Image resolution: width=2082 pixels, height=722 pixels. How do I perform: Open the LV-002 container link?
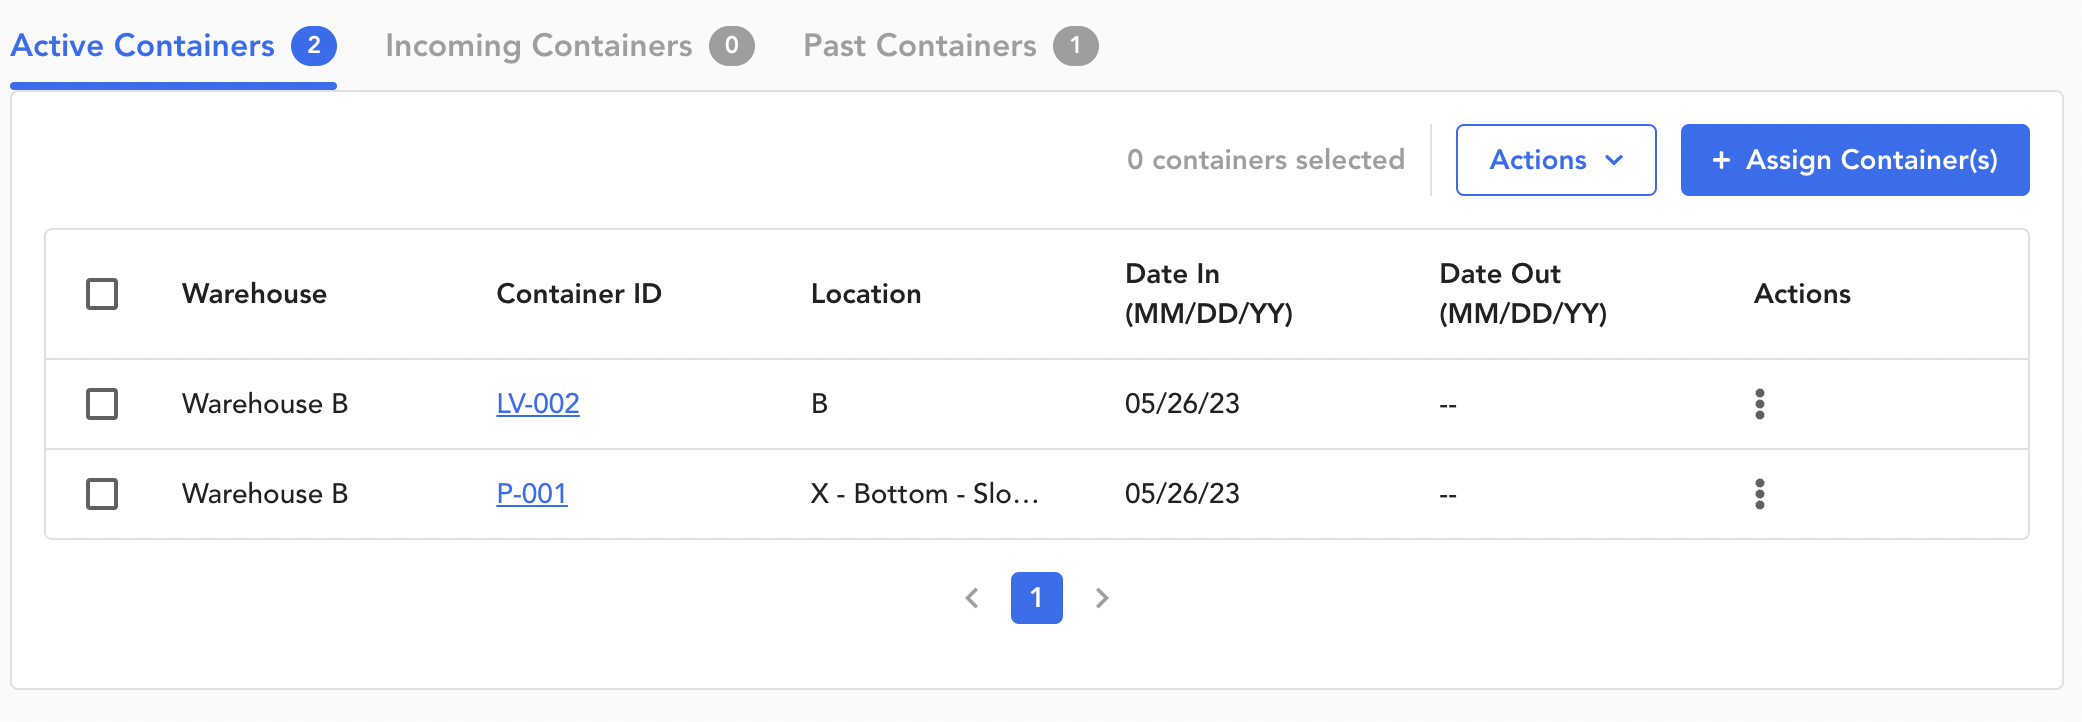pyautogui.click(x=538, y=404)
